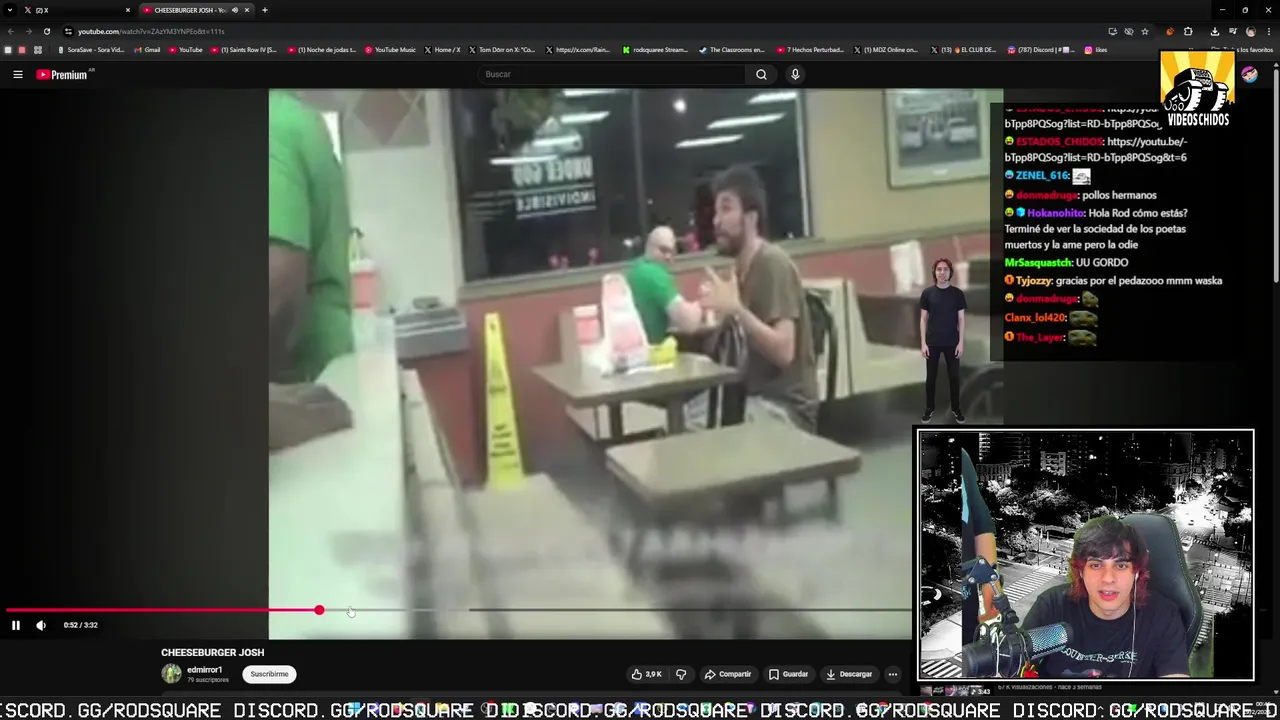Start voice search with microphone icon
The width and height of the screenshot is (1280, 720).
coord(795,74)
